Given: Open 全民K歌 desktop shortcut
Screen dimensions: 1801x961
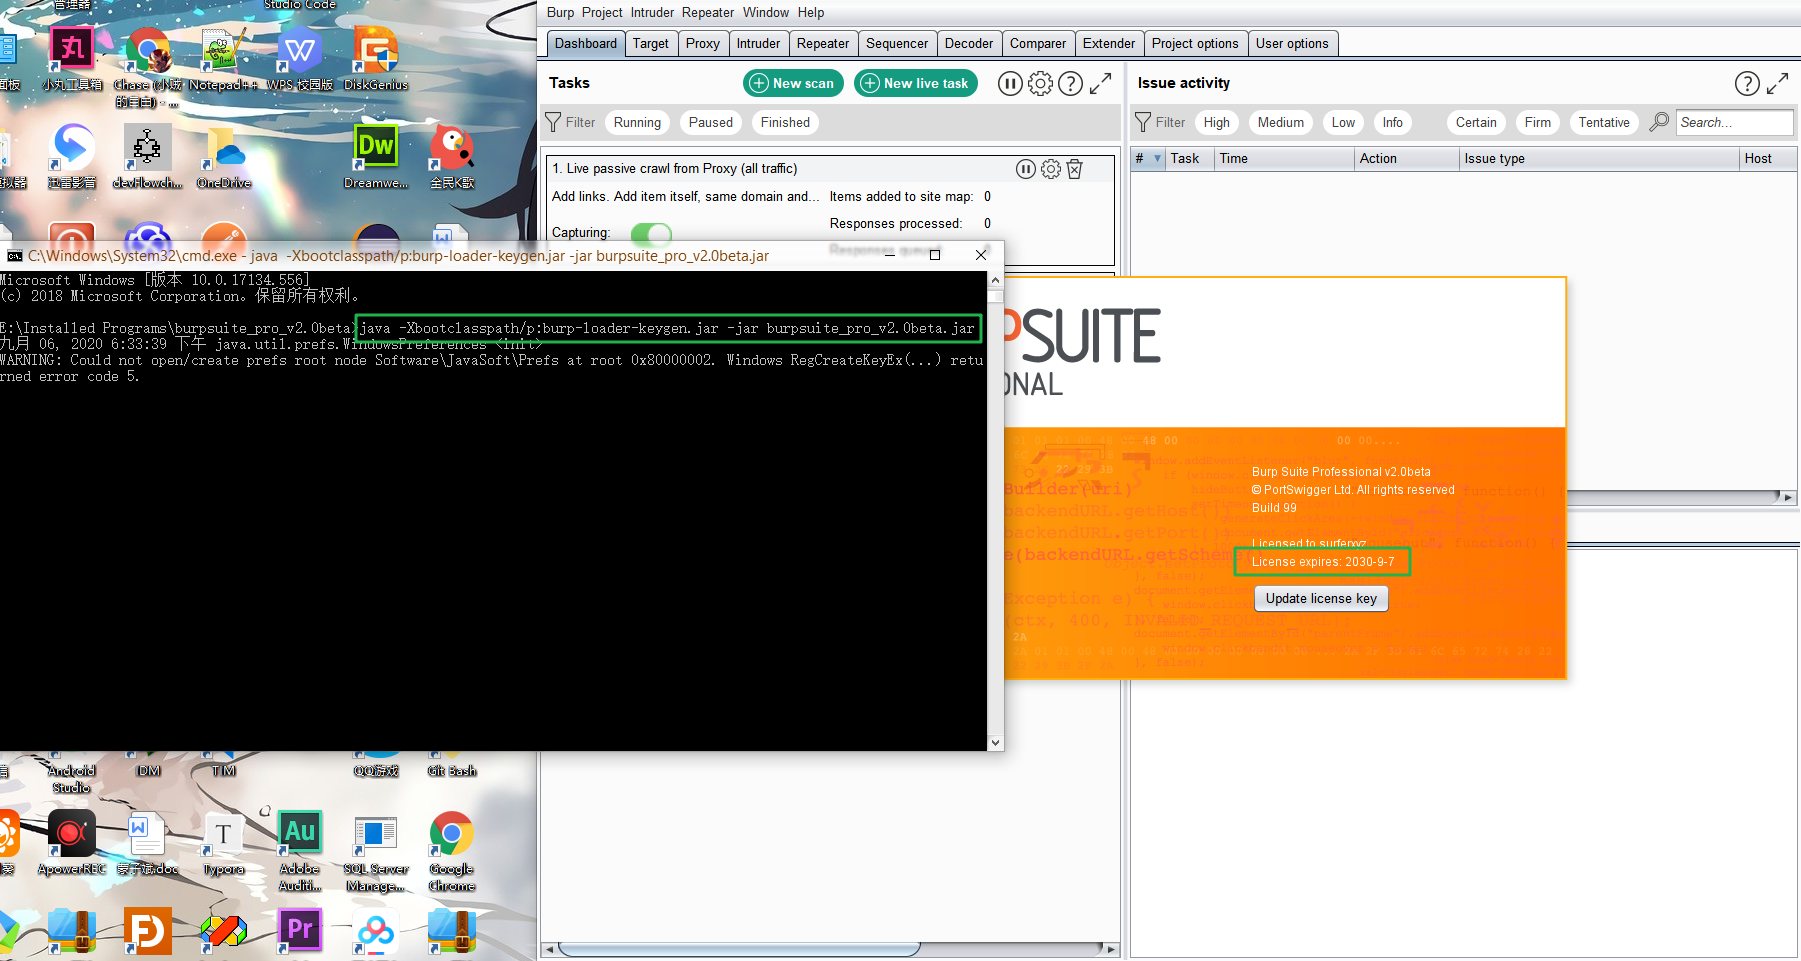Looking at the screenshot, I should [452, 157].
